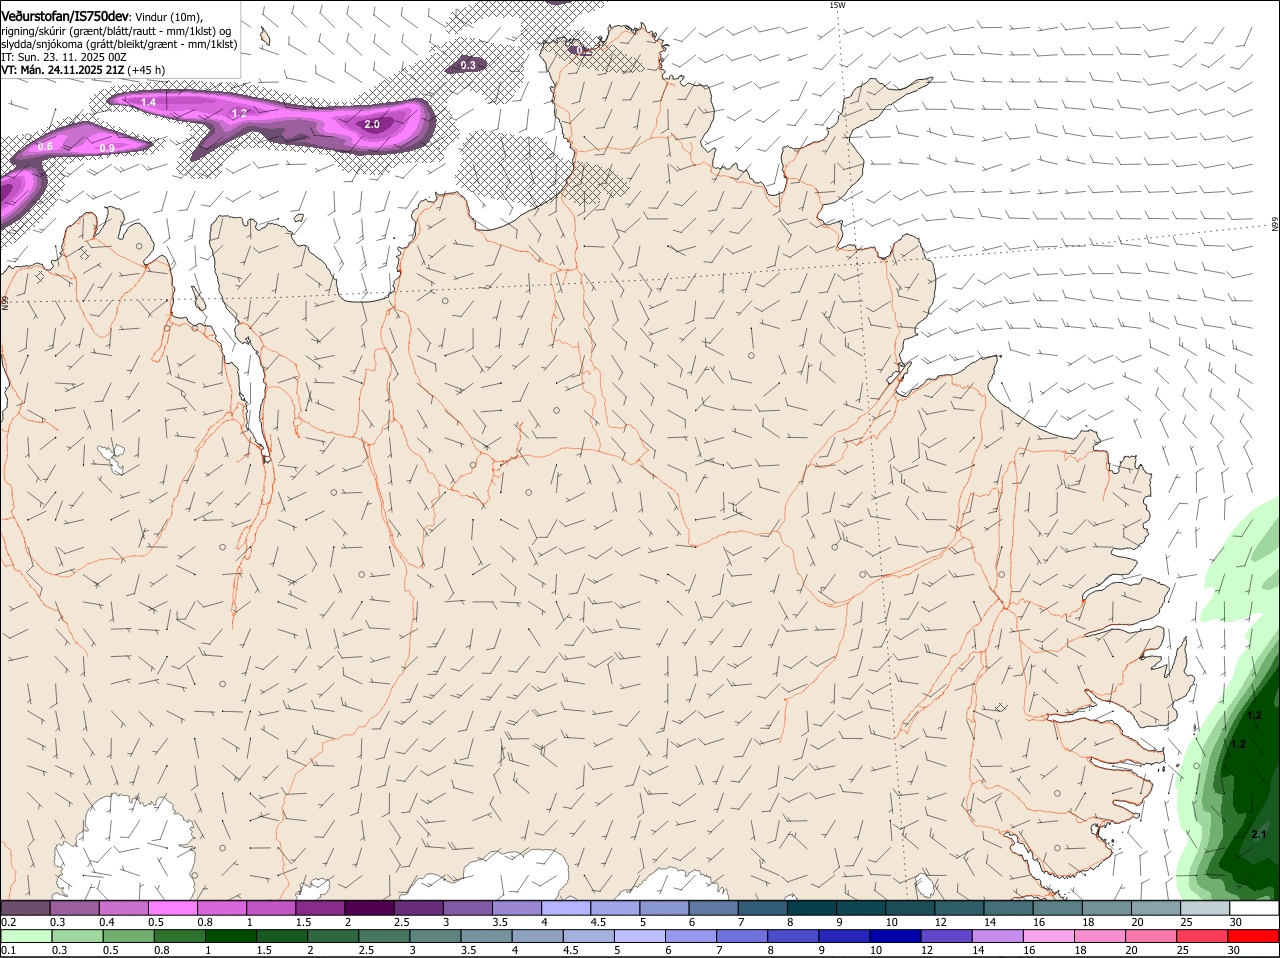Pick snow scale swatch between 12 and 14
The width and height of the screenshot is (1280, 958).
point(957,907)
